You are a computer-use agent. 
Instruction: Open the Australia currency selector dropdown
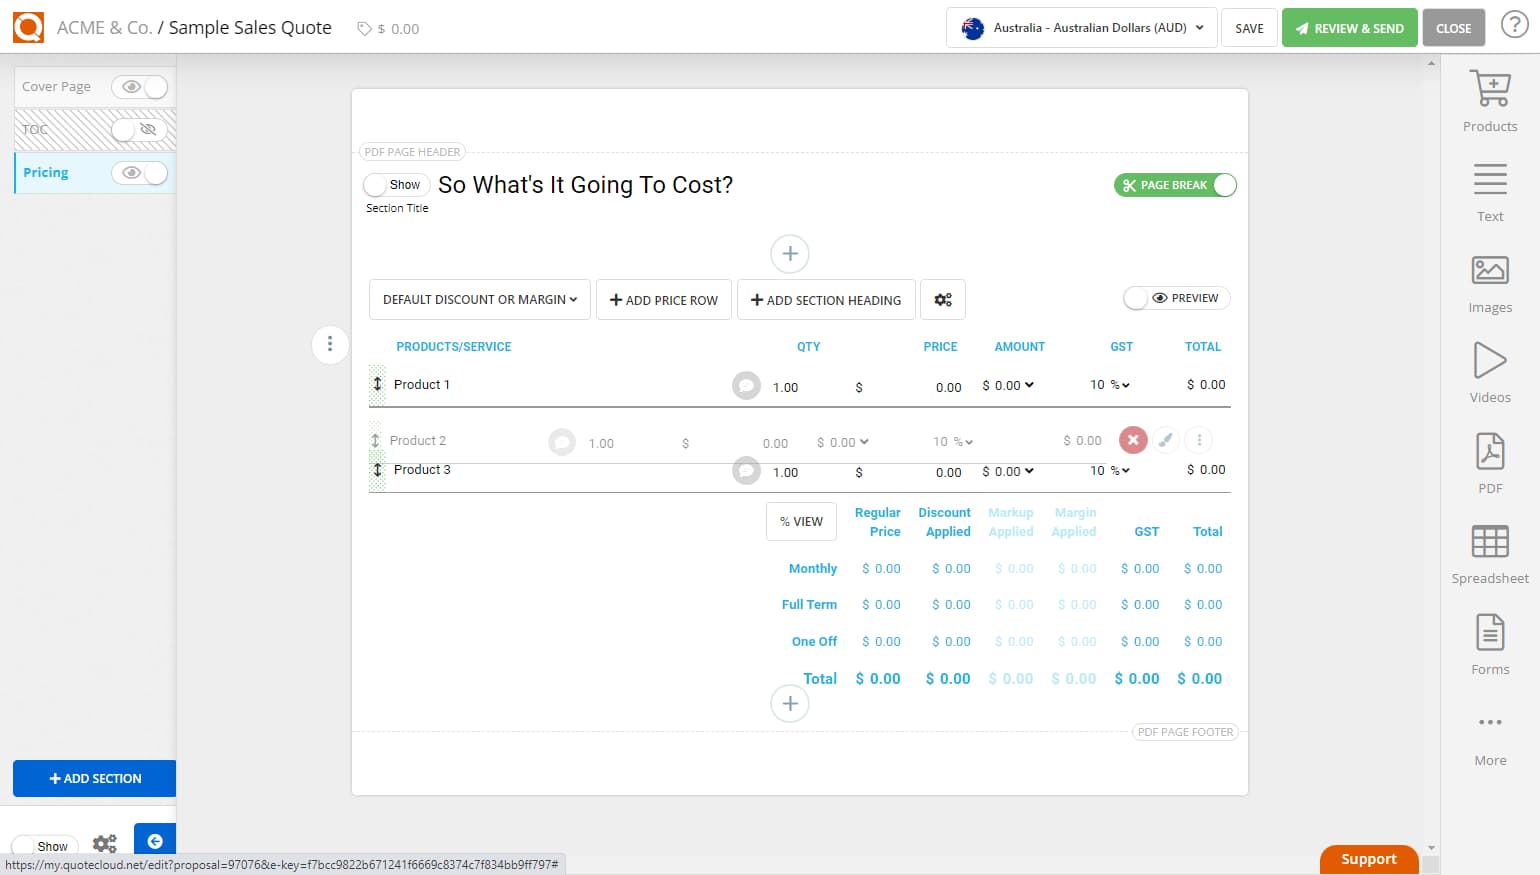(x=1080, y=28)
